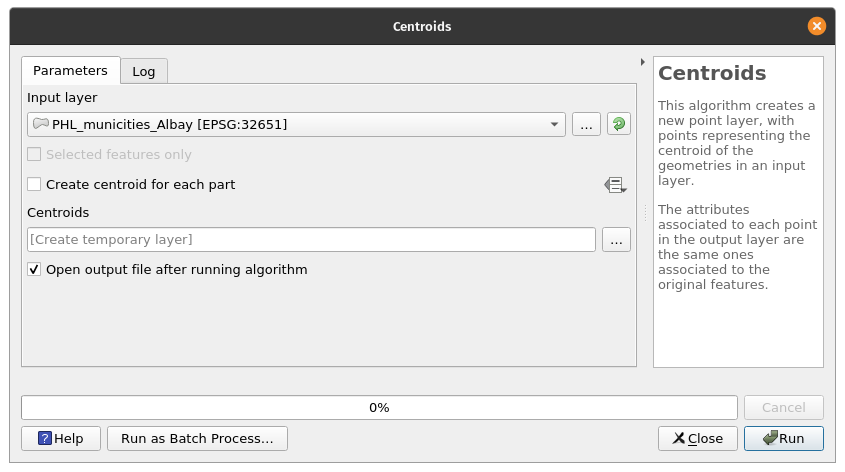
Task: Click the Centroids output path field
Action: click(311, 240)
